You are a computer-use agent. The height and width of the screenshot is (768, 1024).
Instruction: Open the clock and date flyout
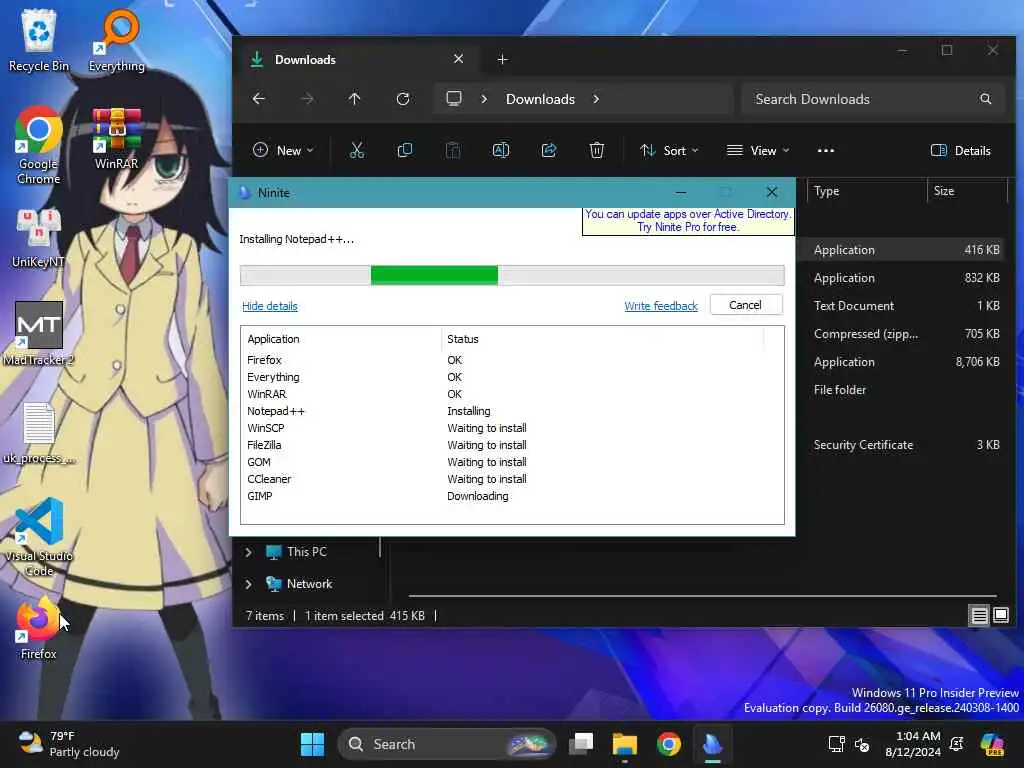click(913, 744)
